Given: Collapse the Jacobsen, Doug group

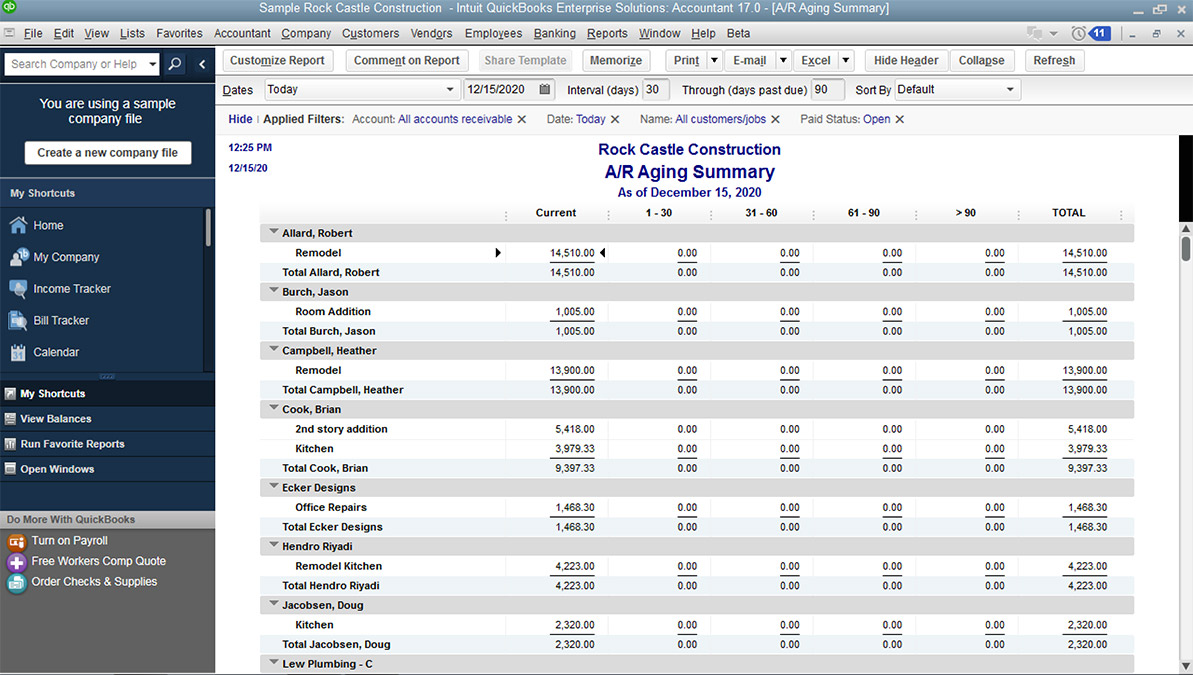Looking at the screenshot, I should coord(274,603).
